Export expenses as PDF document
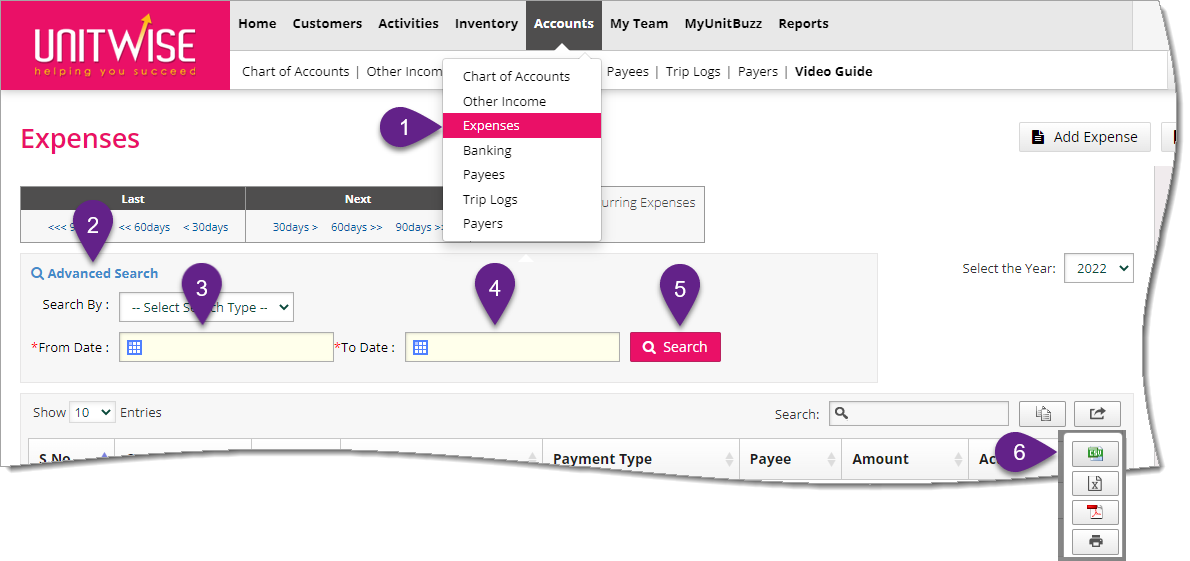Viewport: 1190px width, 561px height. 1095,513
